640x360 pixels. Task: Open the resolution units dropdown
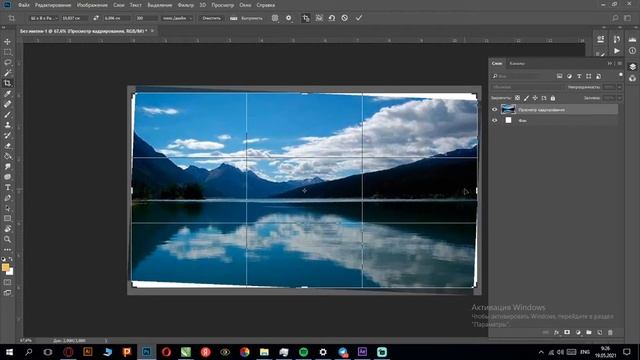point(177,18)
